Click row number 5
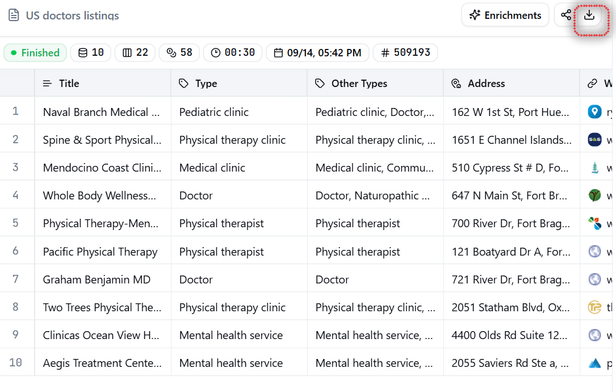 pyautogui.click(x=15, y=223)
